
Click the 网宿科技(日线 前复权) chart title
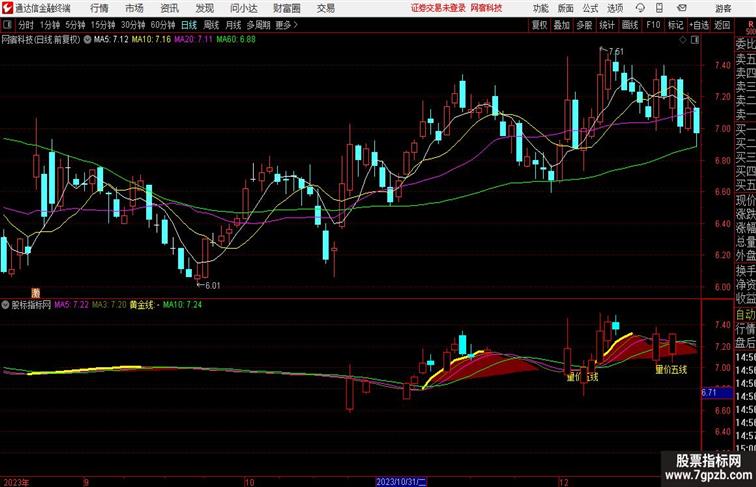click(41, 40)
